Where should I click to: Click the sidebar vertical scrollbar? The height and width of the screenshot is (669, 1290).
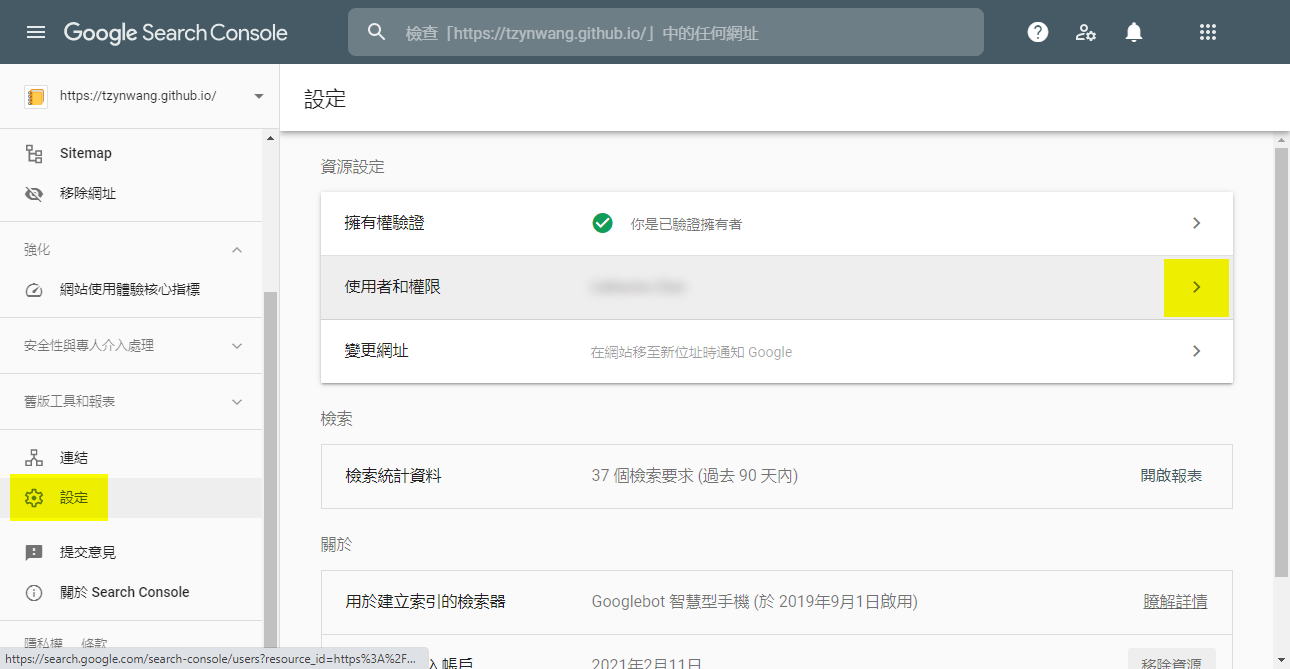click(270, 470)
